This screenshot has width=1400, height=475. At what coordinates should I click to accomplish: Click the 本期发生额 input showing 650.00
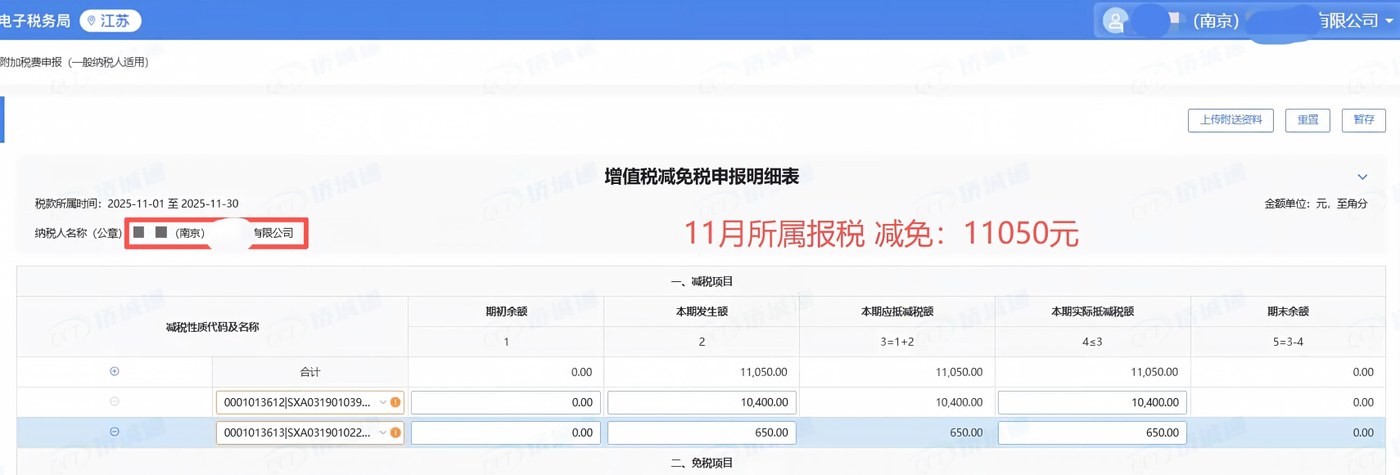point(702,433)
